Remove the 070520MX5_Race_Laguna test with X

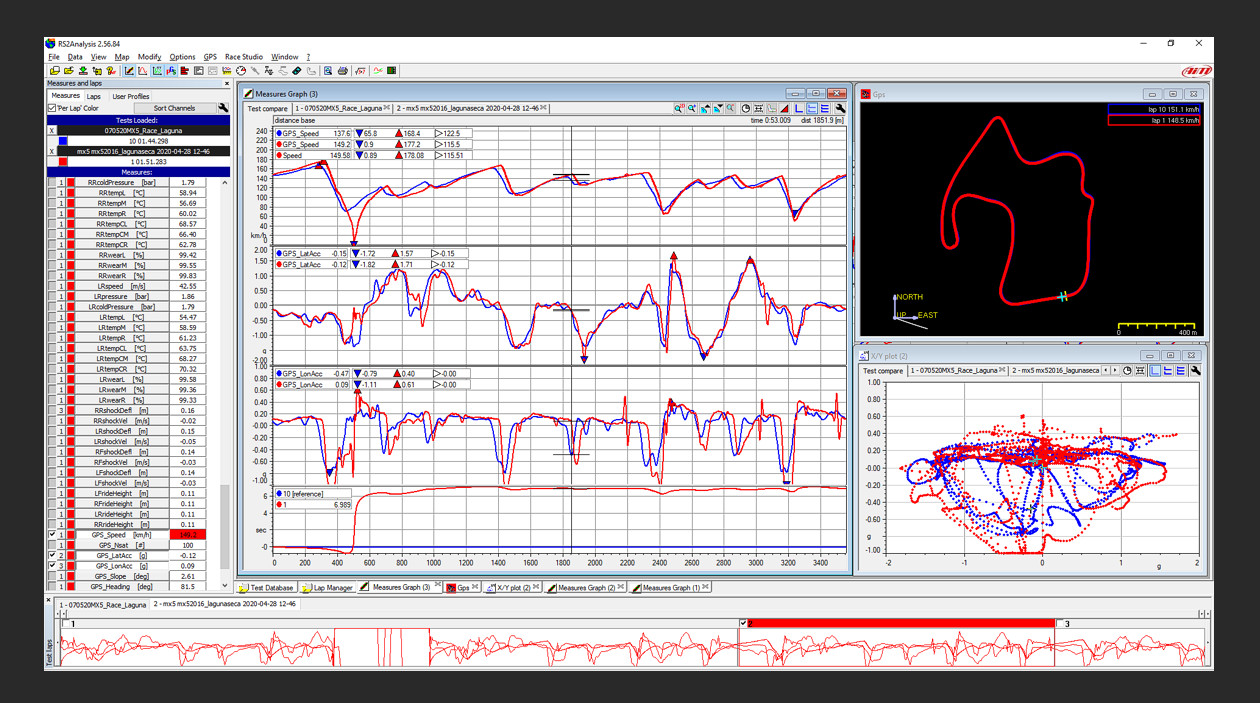point(52,130)
